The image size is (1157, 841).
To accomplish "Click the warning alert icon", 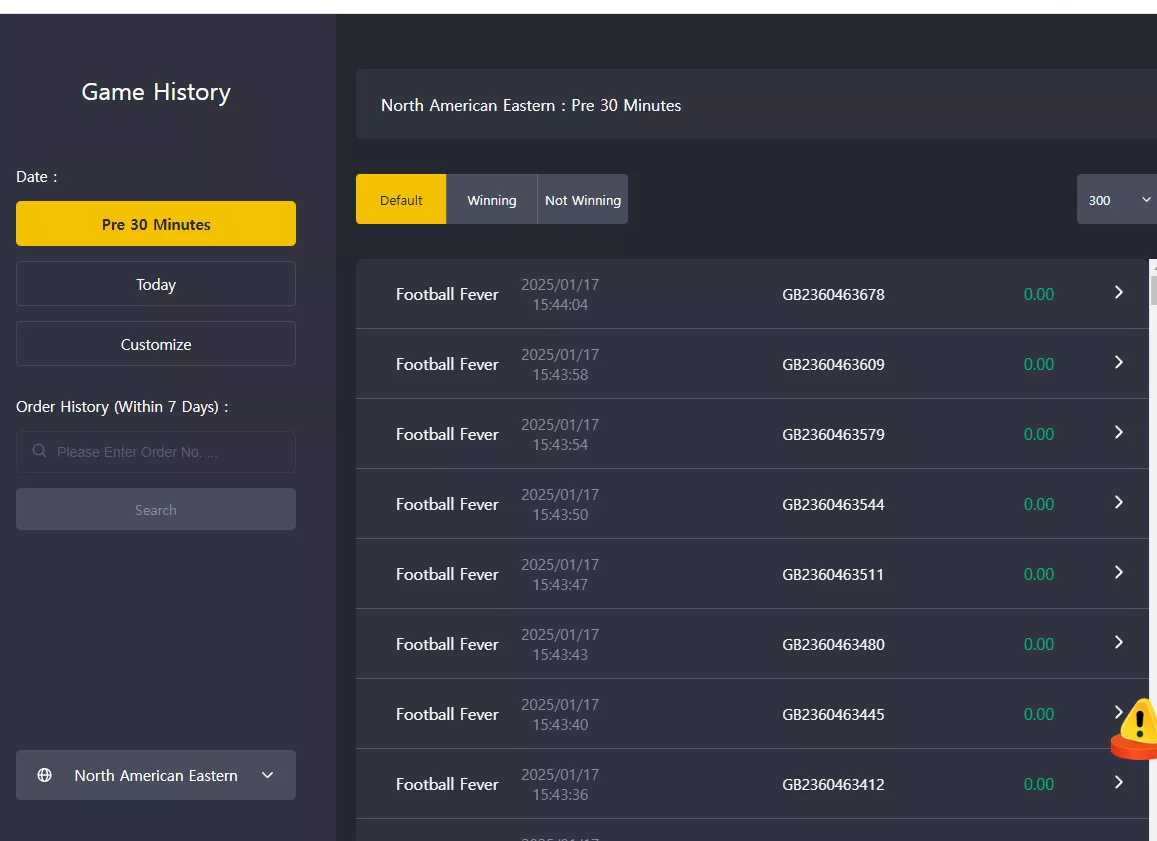I will point(1137,729).
